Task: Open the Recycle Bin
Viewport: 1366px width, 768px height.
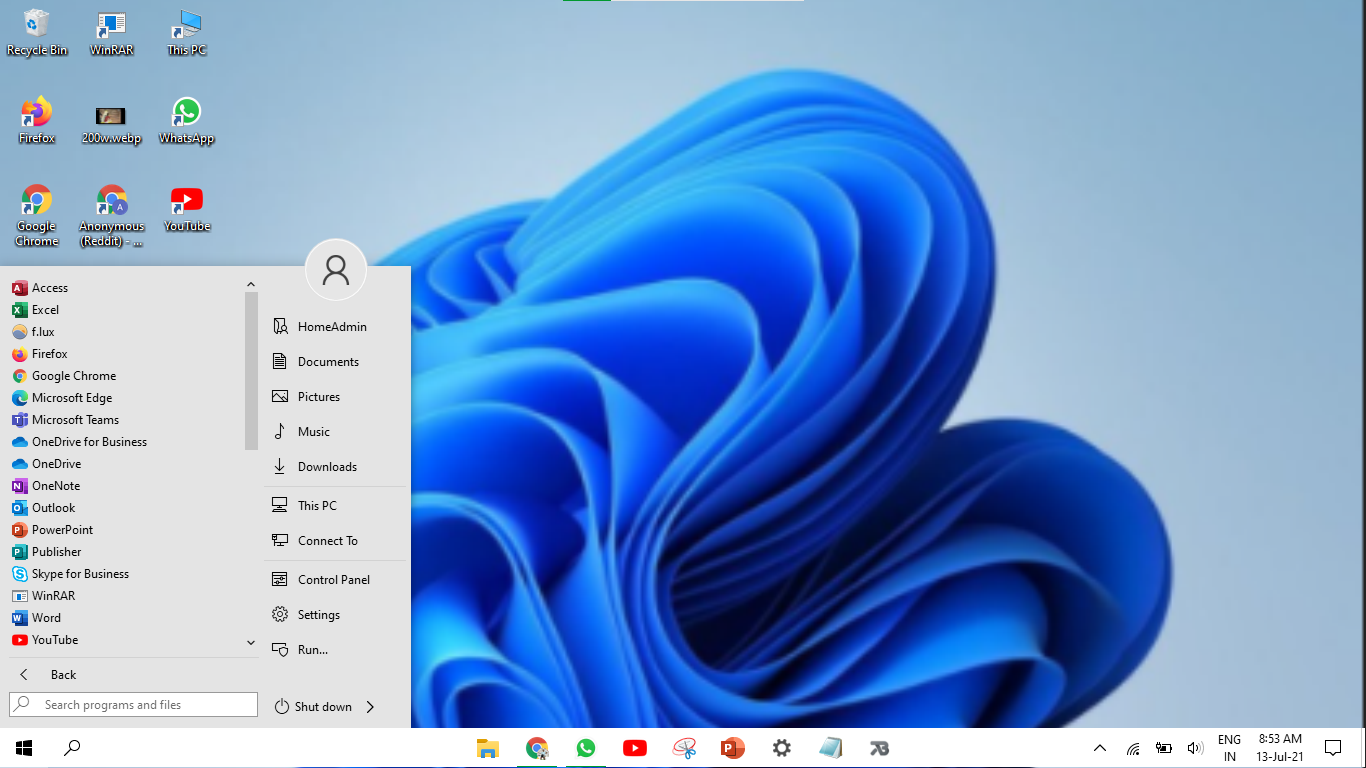Action: pyautogui.click(x=36, y=22)
